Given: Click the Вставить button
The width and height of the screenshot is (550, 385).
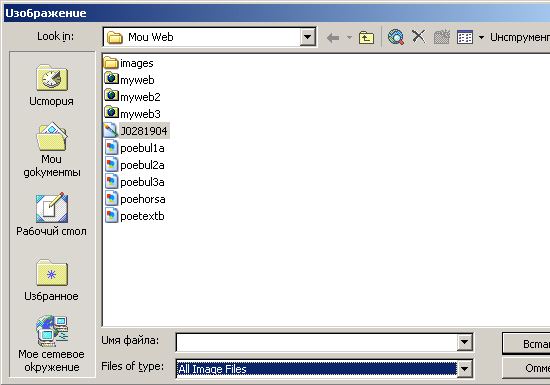Looking at the screenshot, I should 526,344.
